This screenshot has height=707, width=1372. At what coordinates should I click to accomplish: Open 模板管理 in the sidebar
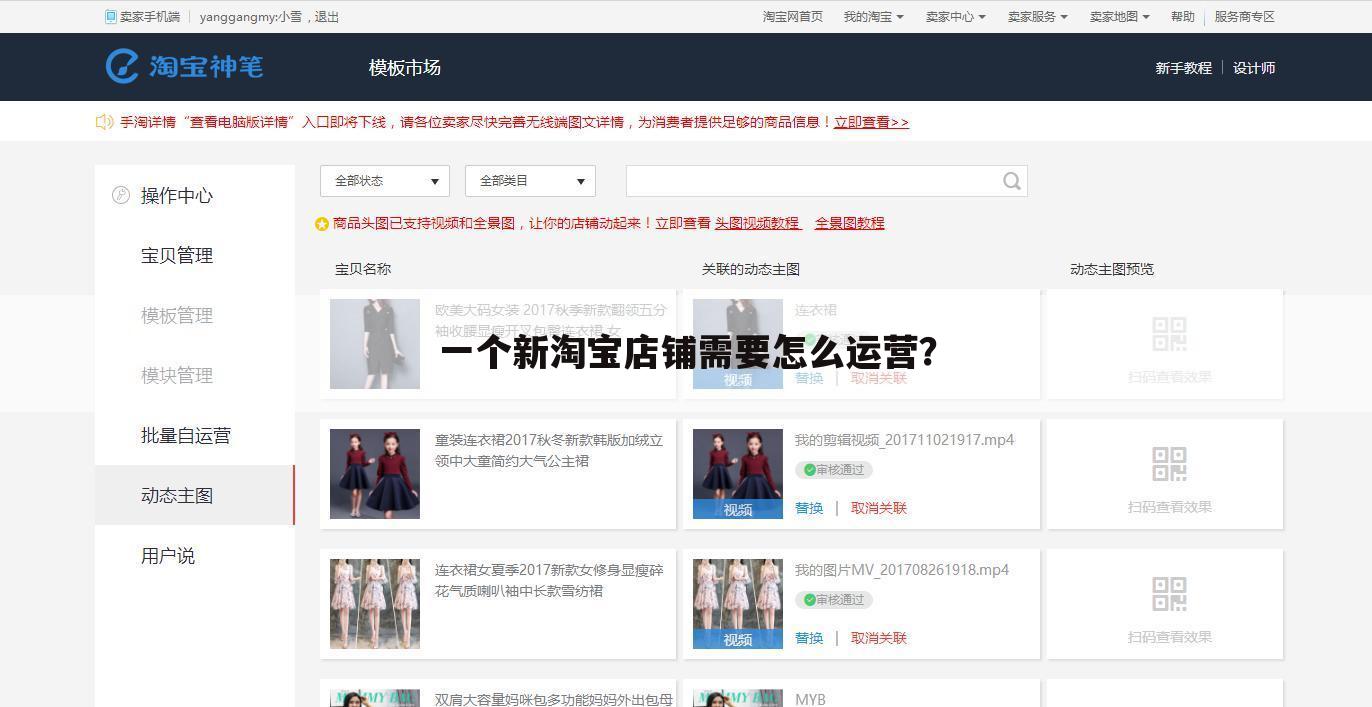177,316
